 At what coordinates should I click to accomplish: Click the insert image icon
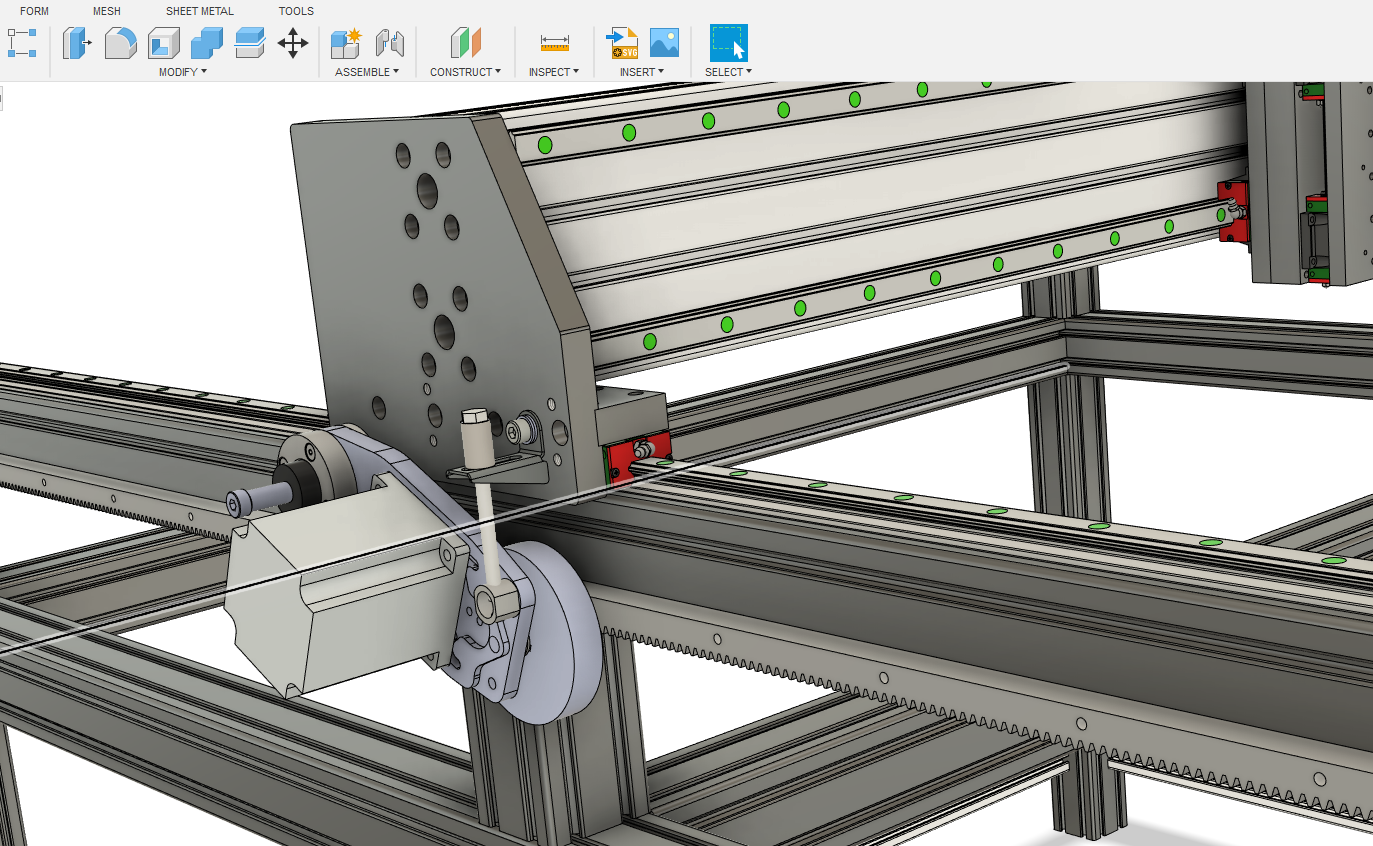point(664,43)
